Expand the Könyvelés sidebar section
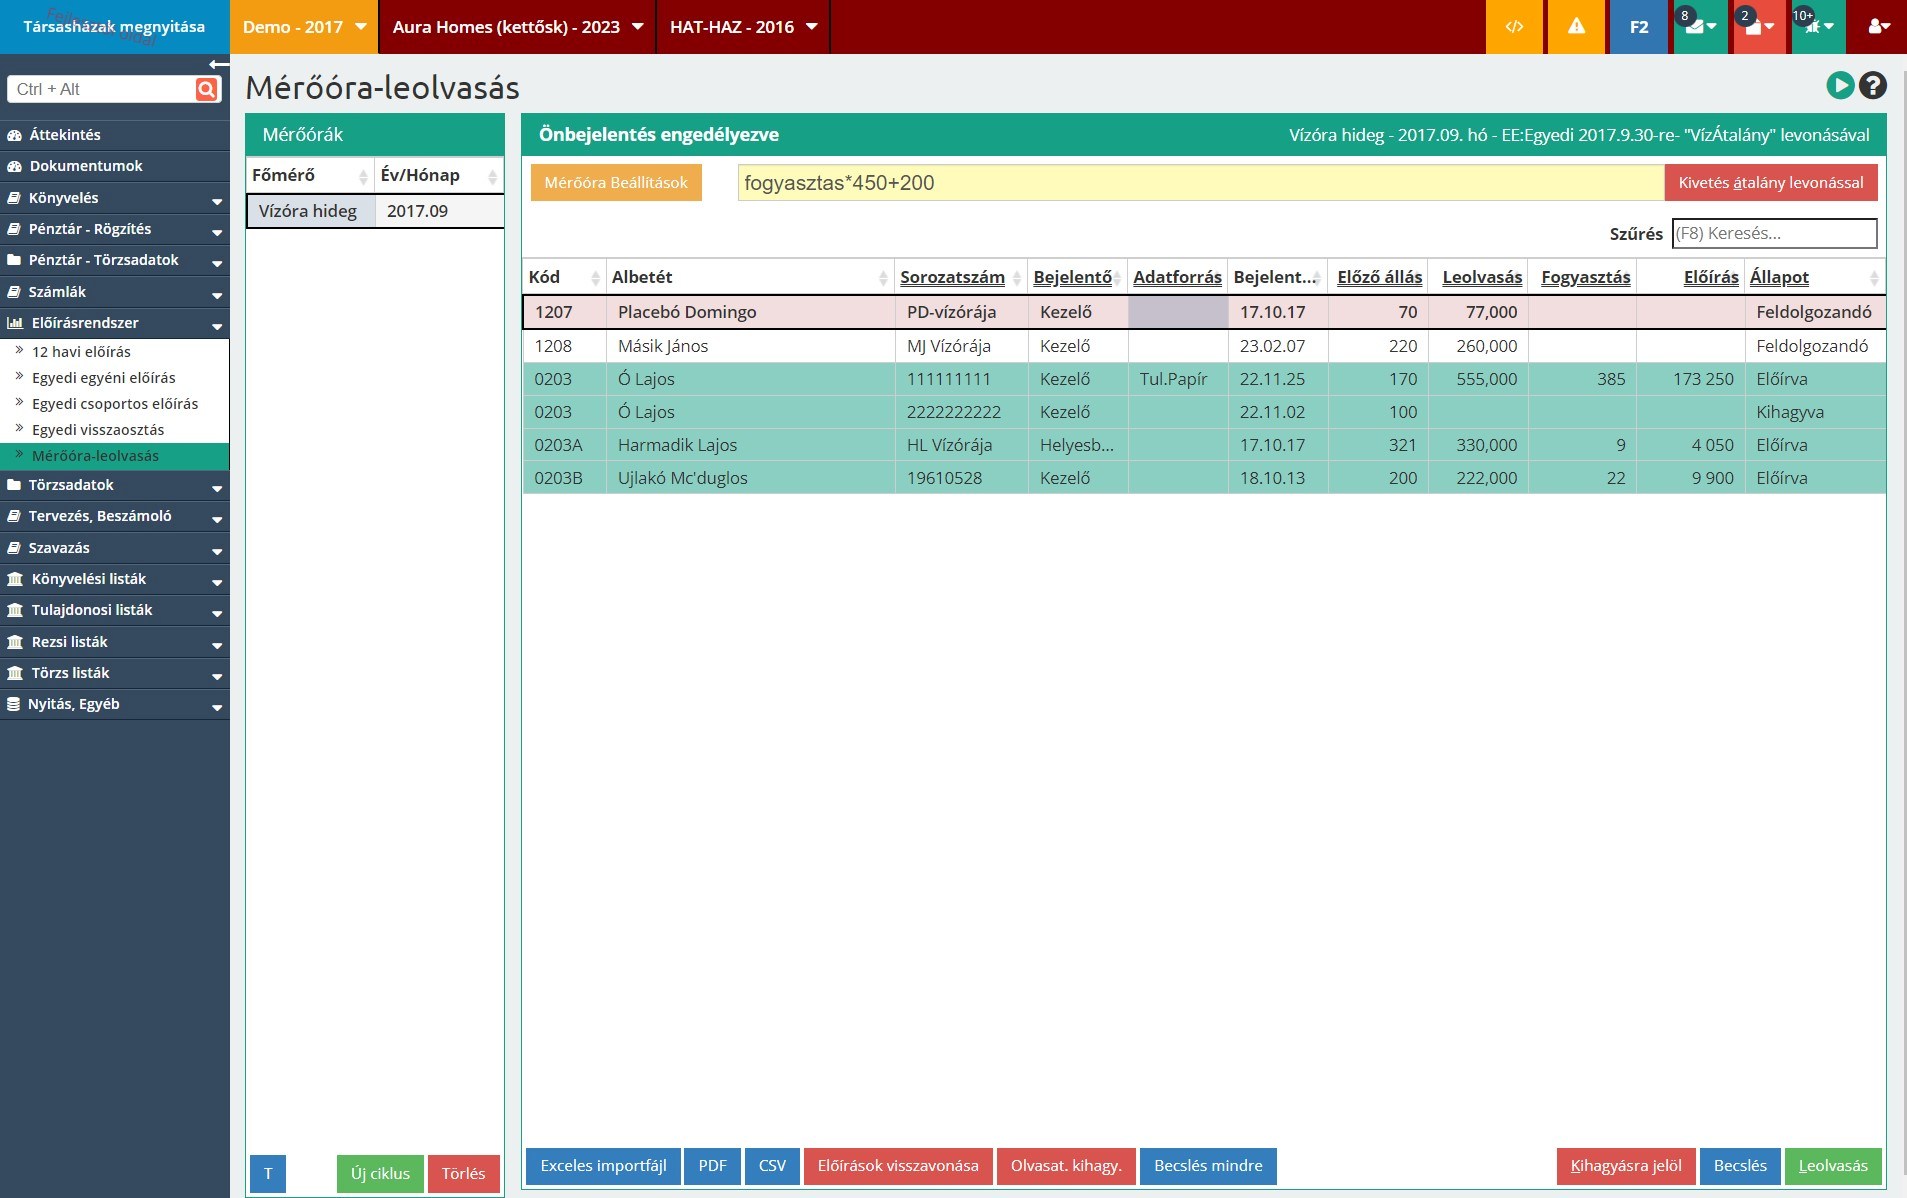The width and height of the screenshot is (1907, 1198). pyautogui.click(x=115, y=198)
